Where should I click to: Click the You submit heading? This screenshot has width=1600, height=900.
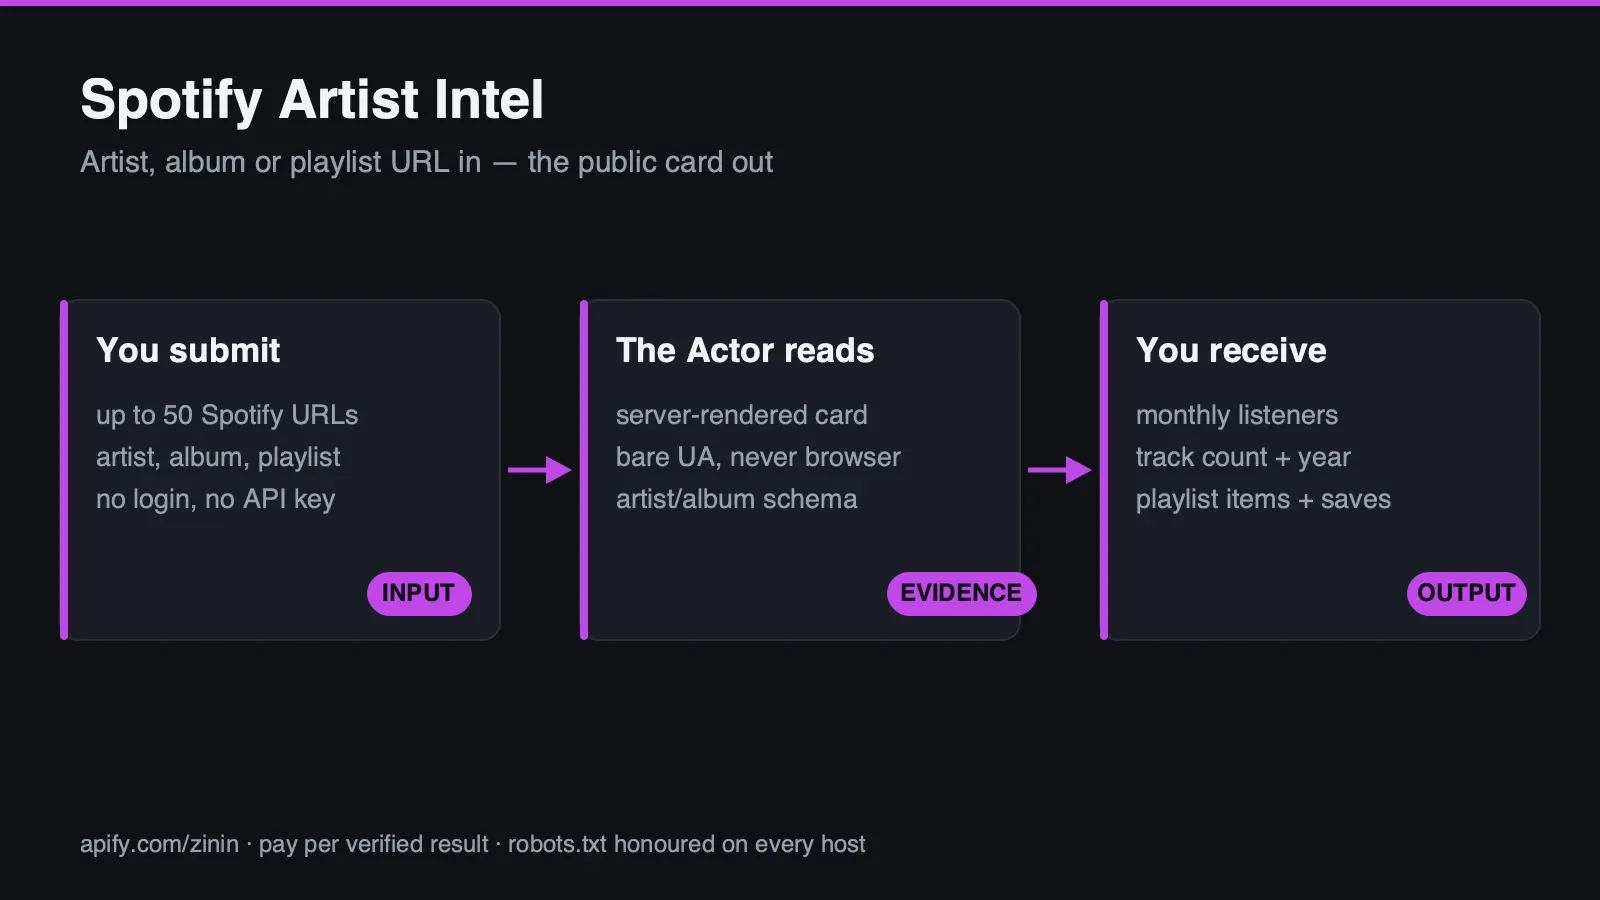[x=188, y=350]
